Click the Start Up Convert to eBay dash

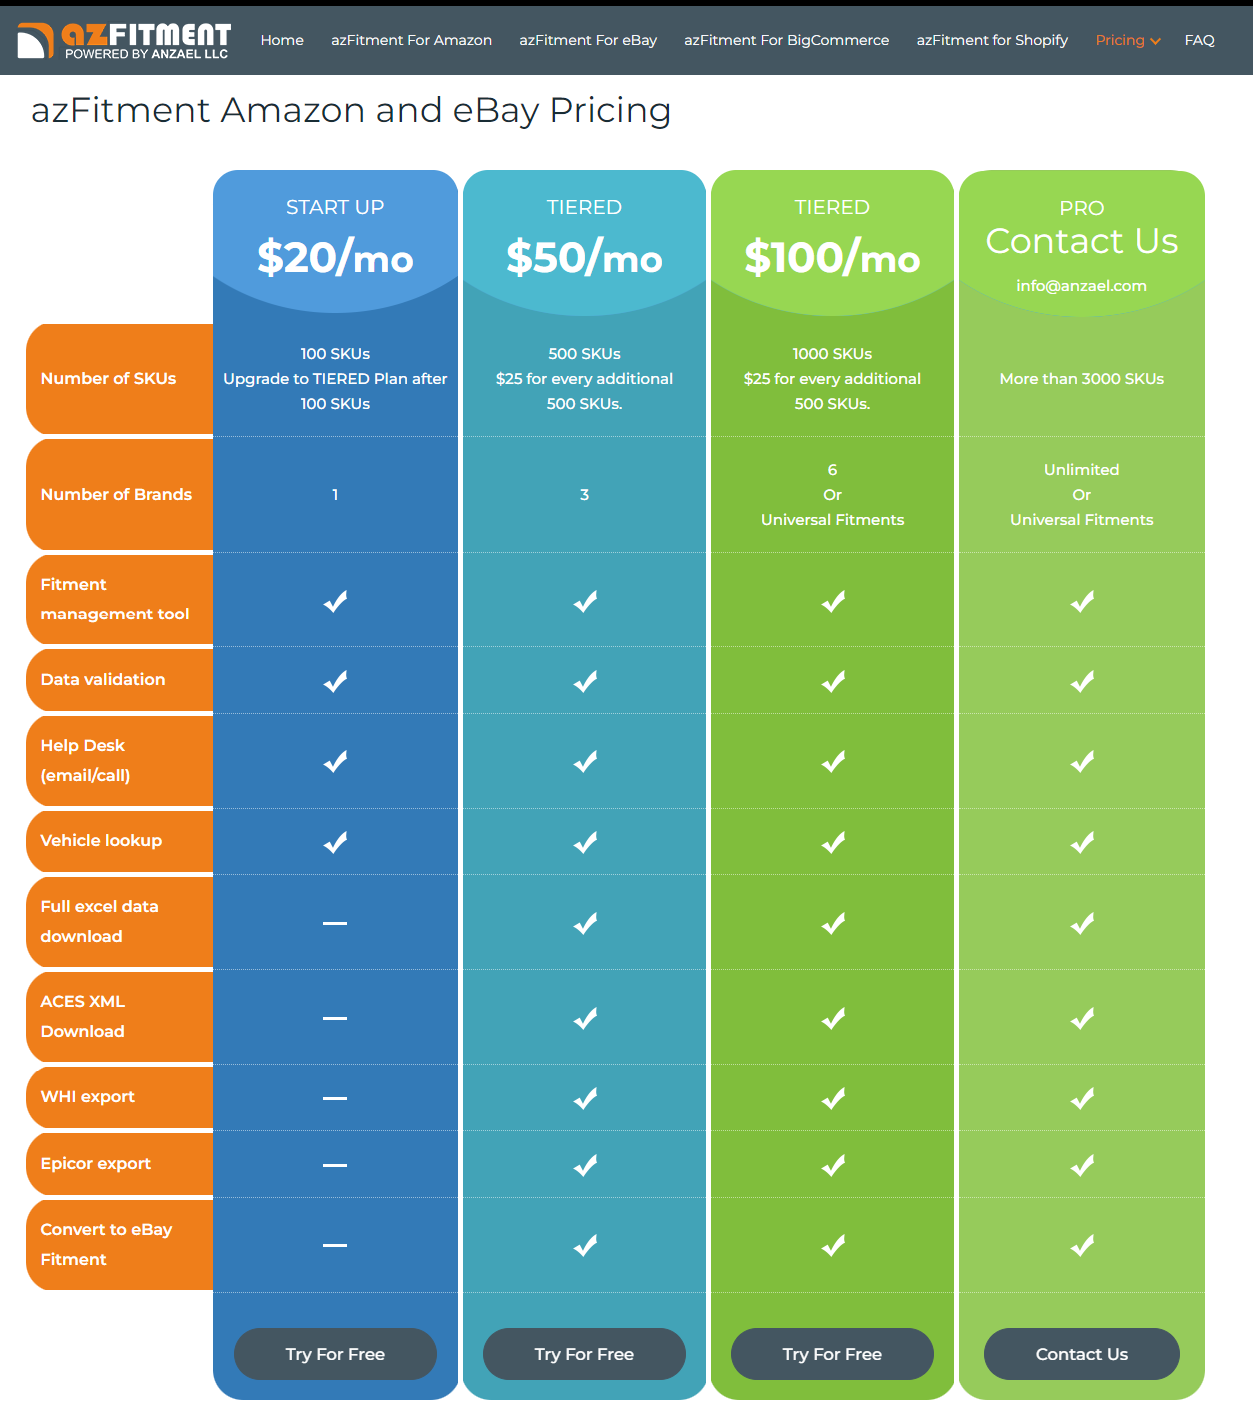[335, 1245]
